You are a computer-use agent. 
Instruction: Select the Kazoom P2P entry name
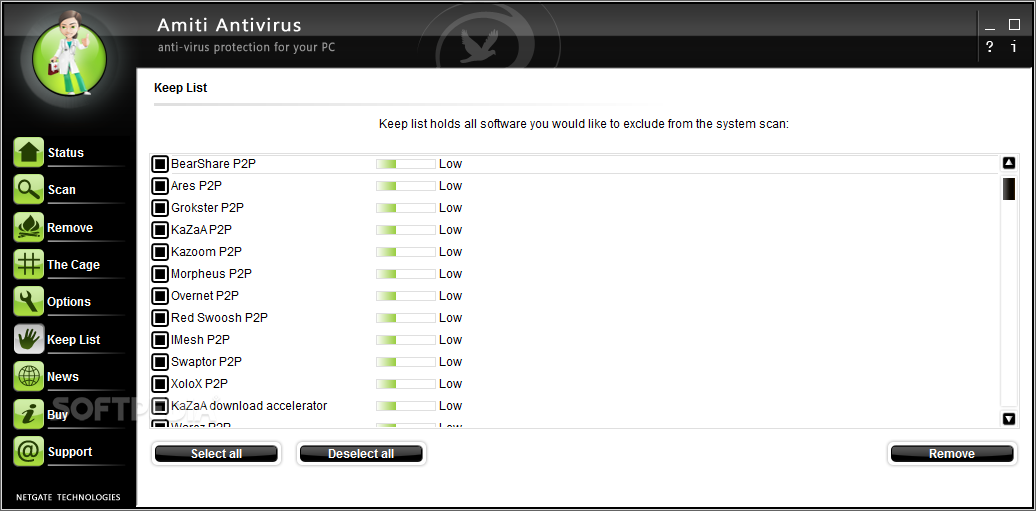tap(206, 252)
